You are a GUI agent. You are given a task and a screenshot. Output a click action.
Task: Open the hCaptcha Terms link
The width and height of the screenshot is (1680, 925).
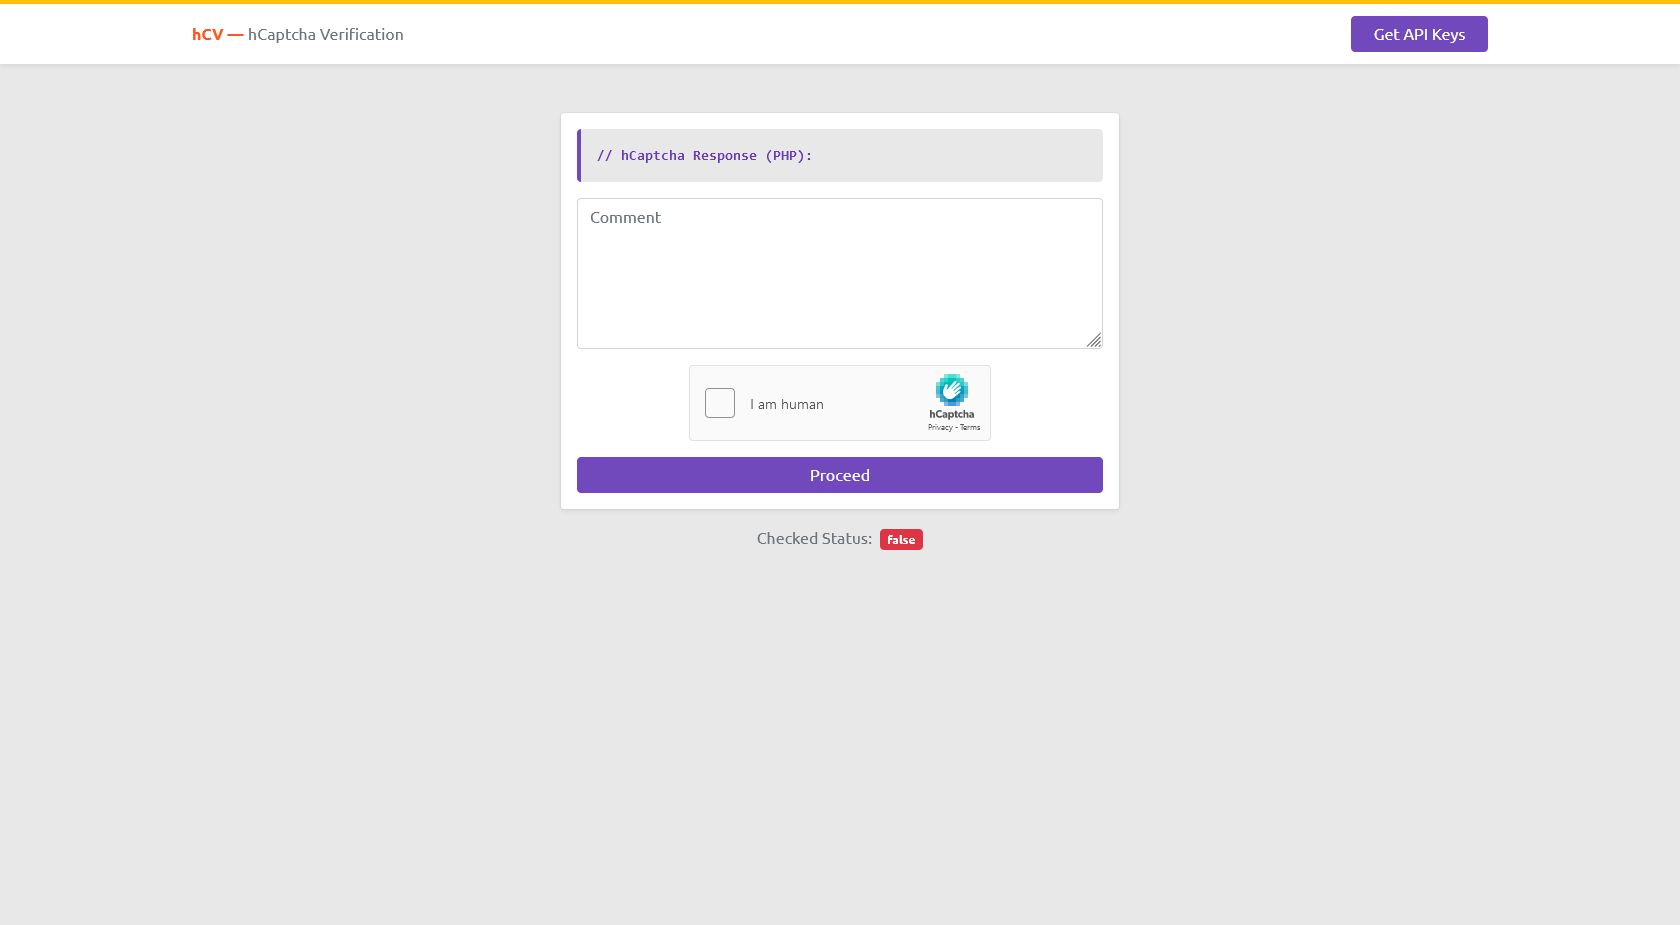point(970,427)
